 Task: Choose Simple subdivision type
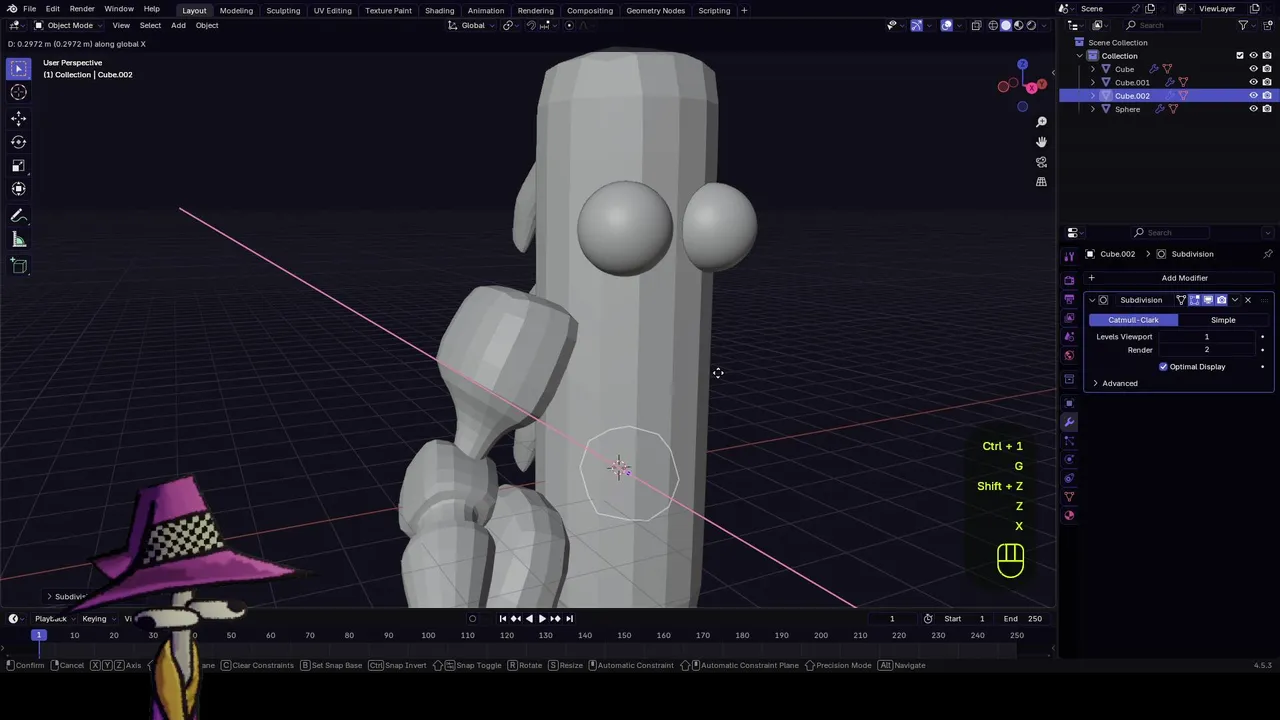tap(1223, 320)
